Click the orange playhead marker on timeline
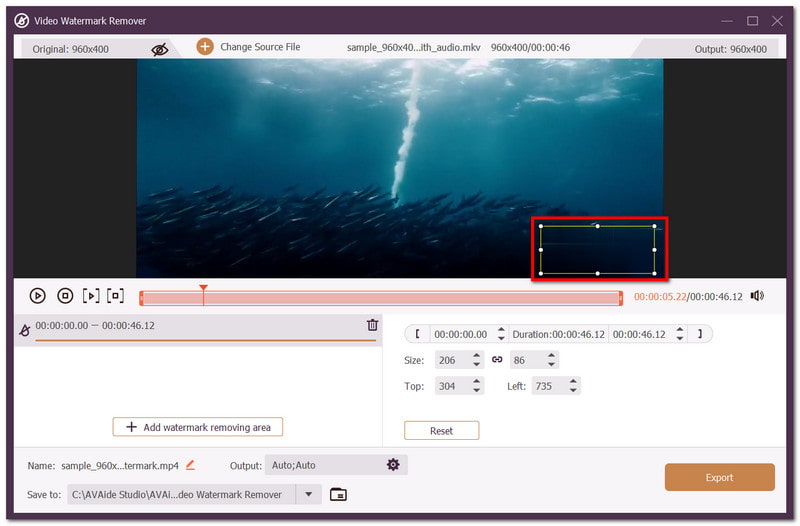Screen dimensions: 800x526 204,289
